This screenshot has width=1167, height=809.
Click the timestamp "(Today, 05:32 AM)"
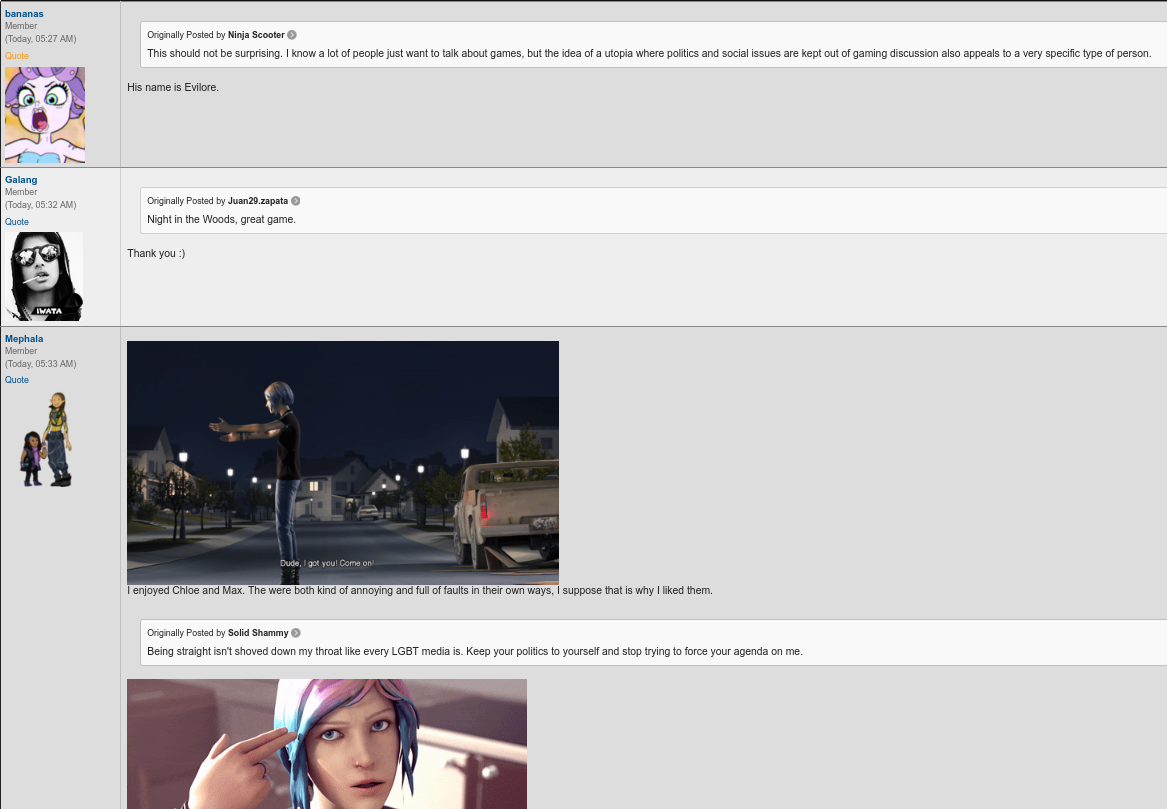coord(40,205)
